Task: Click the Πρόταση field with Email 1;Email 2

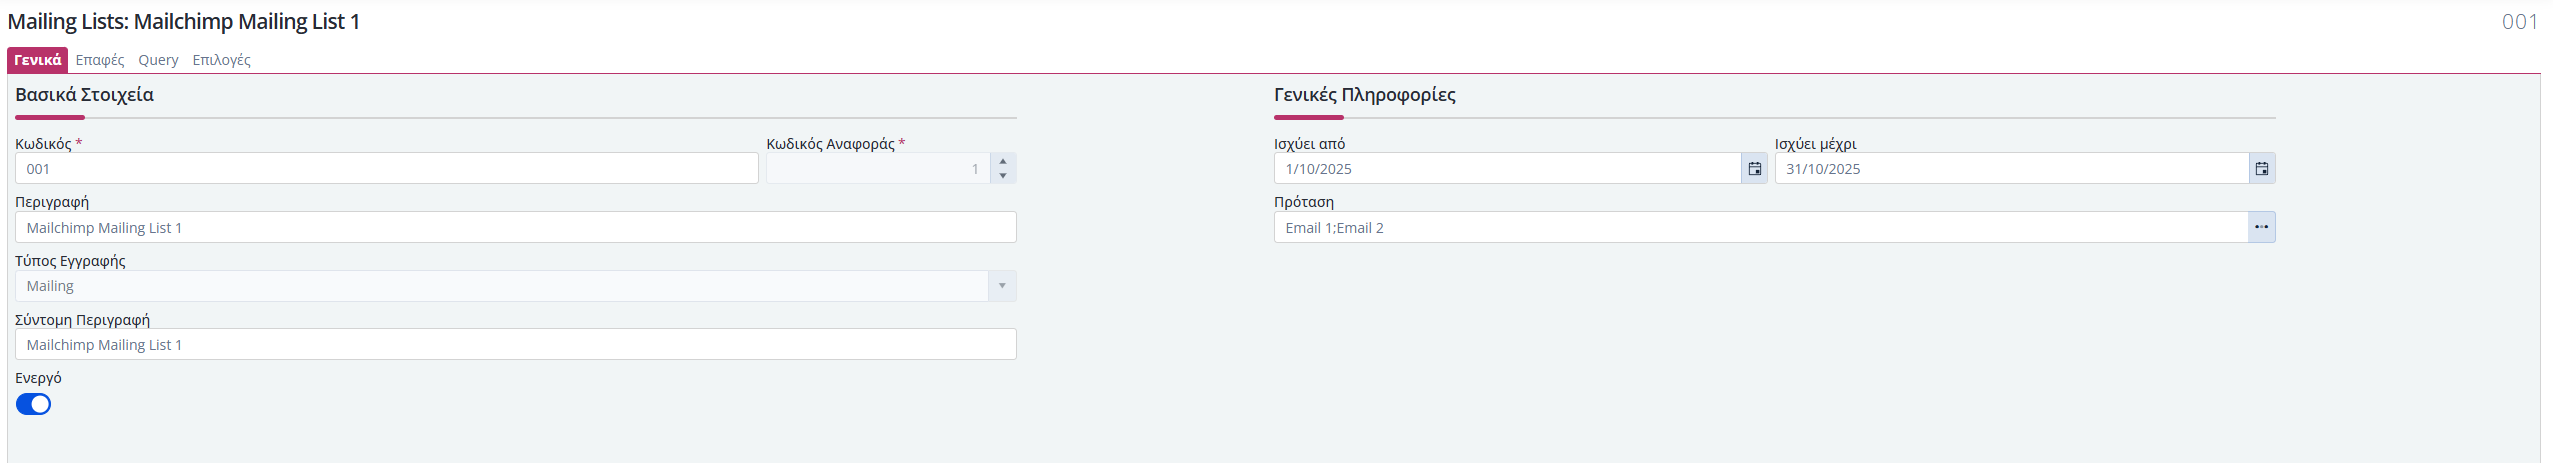Action: click(1761, 227)
